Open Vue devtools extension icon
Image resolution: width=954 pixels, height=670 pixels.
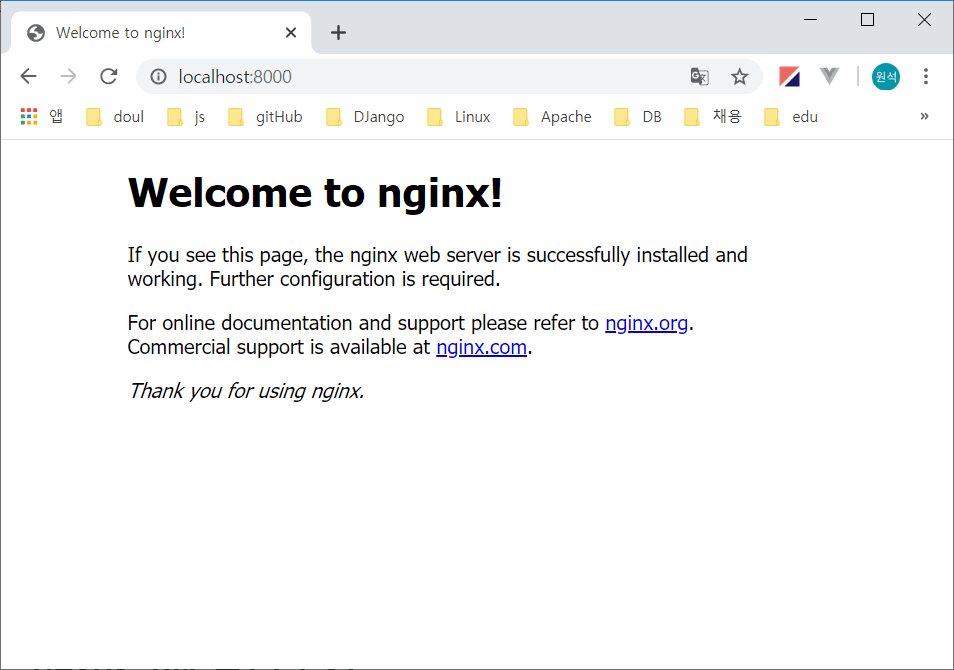click(x=829, y=77)
